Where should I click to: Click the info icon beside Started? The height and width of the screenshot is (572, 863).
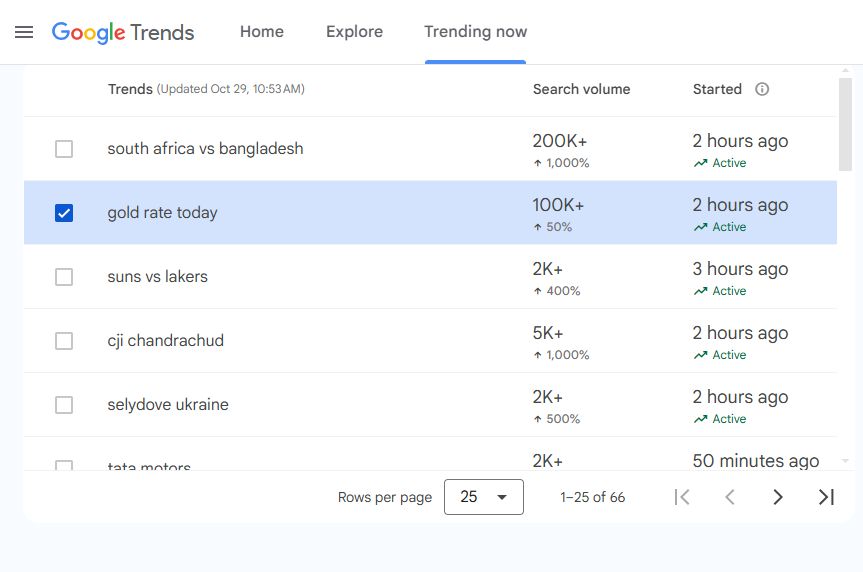[x=762, y=89]
